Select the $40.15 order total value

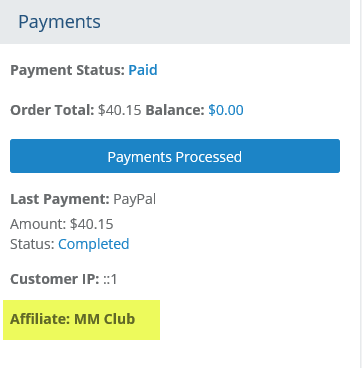120,110
